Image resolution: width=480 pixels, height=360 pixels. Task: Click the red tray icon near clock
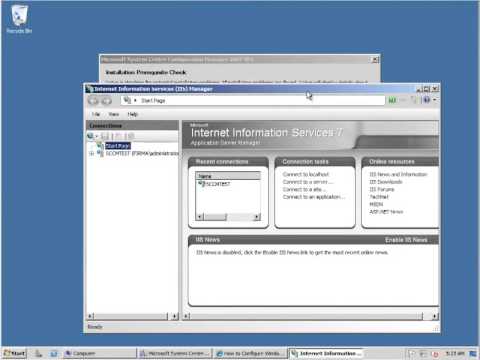[x=435, y=354]
